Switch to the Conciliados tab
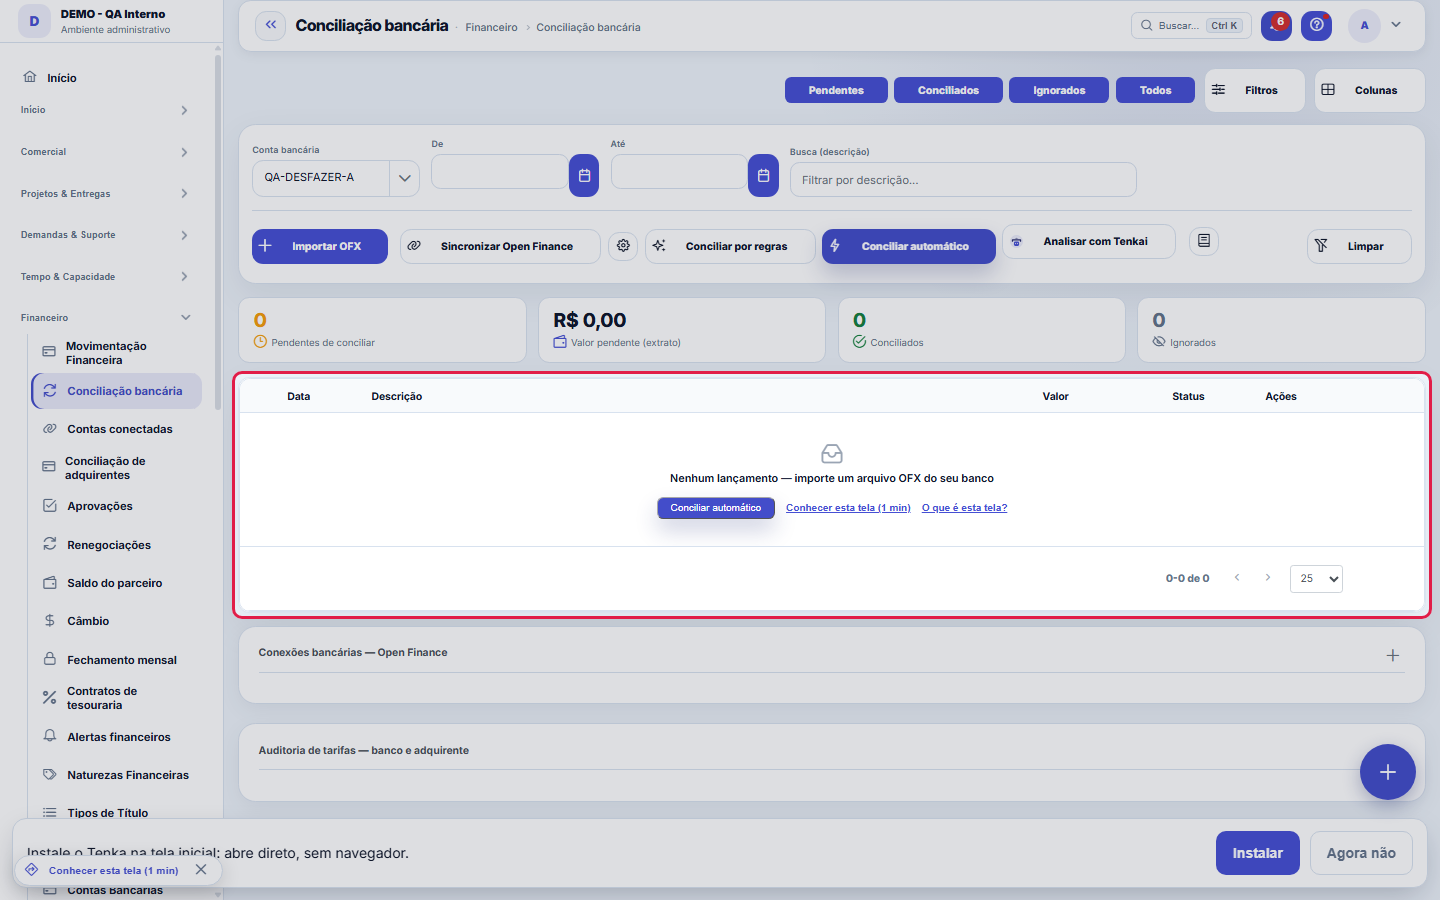Image resolution: width=1440 pixels, height=900 pixels. [948, 90]
